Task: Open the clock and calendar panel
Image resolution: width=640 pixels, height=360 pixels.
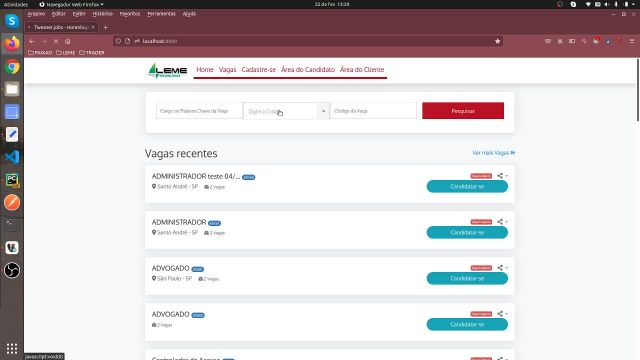Action: (332, 4)
